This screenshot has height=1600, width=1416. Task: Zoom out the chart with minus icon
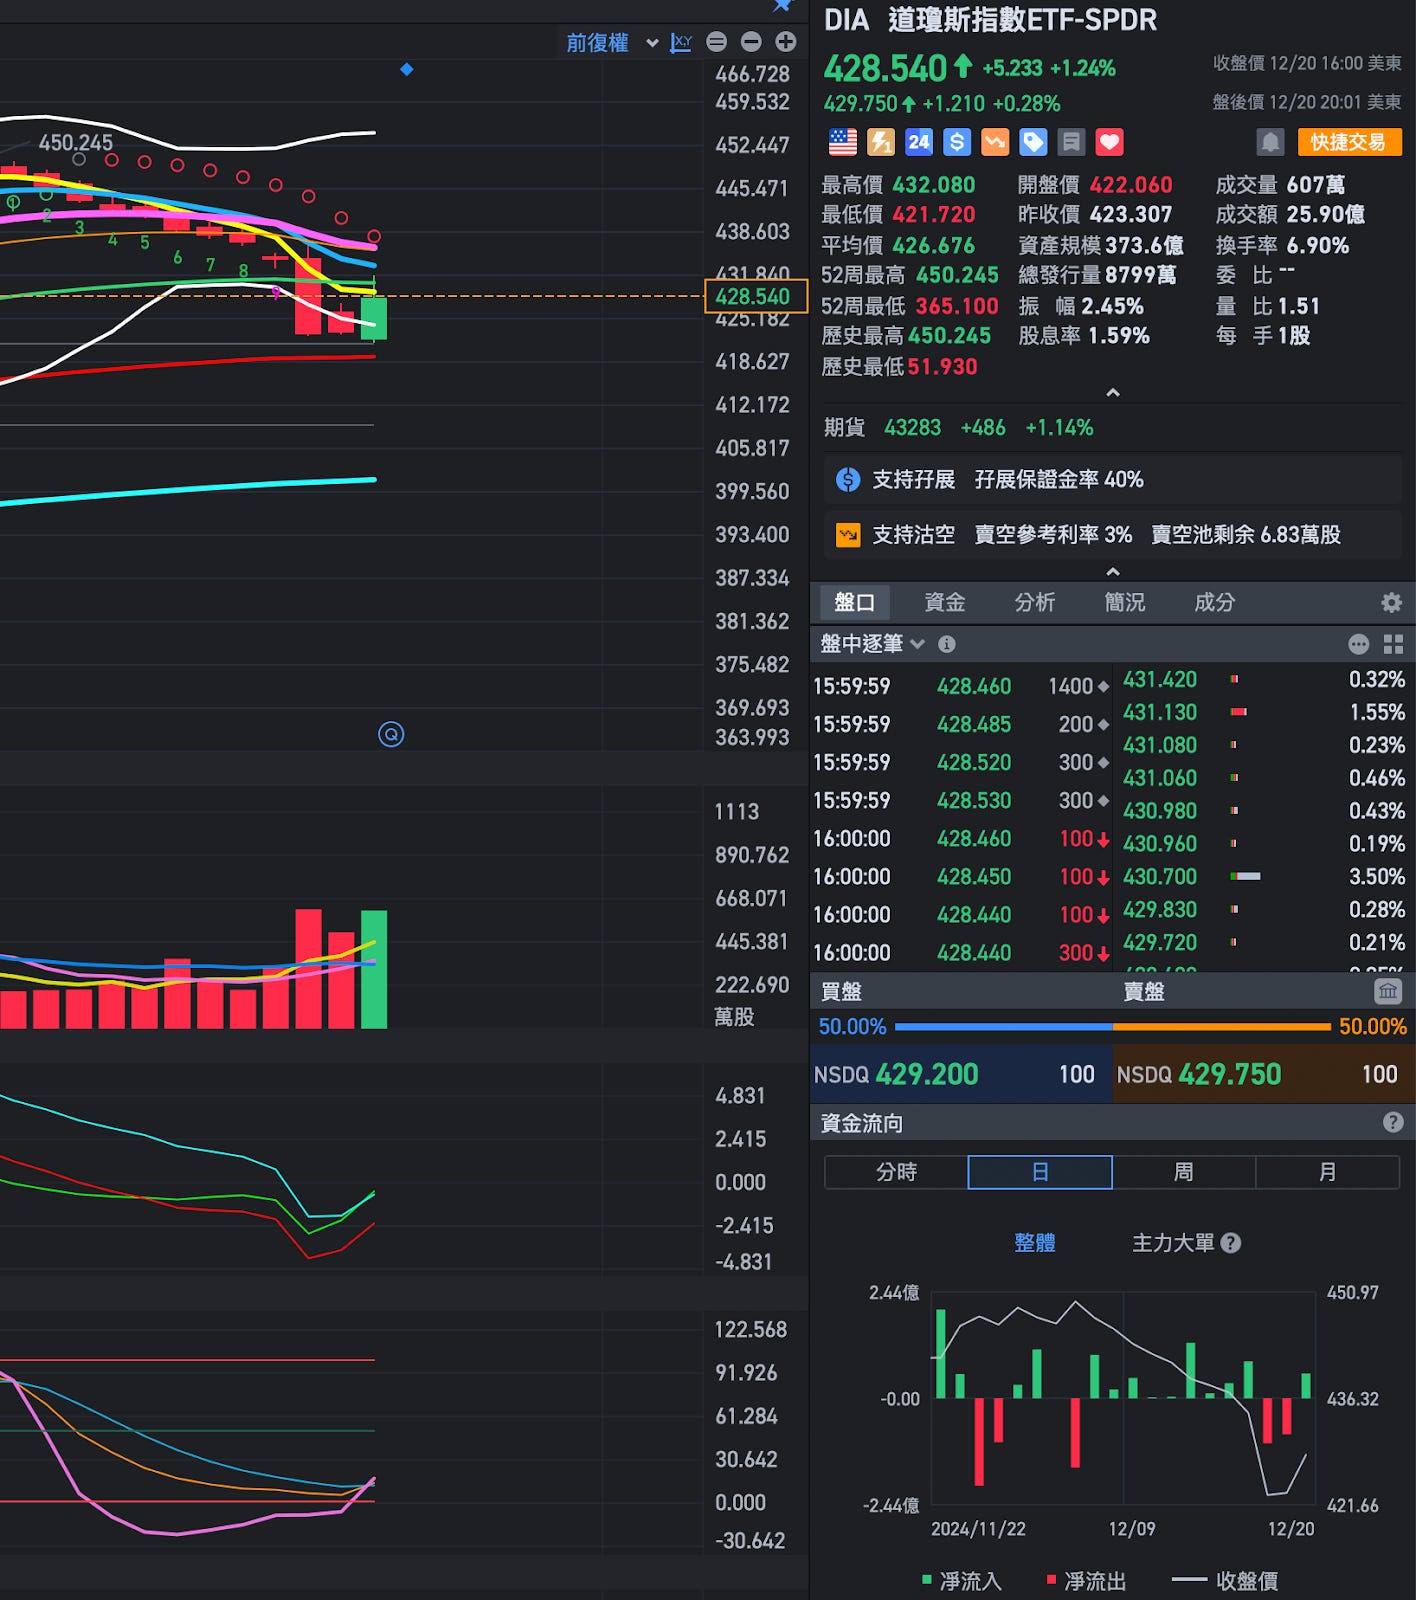tap(751, 42)
